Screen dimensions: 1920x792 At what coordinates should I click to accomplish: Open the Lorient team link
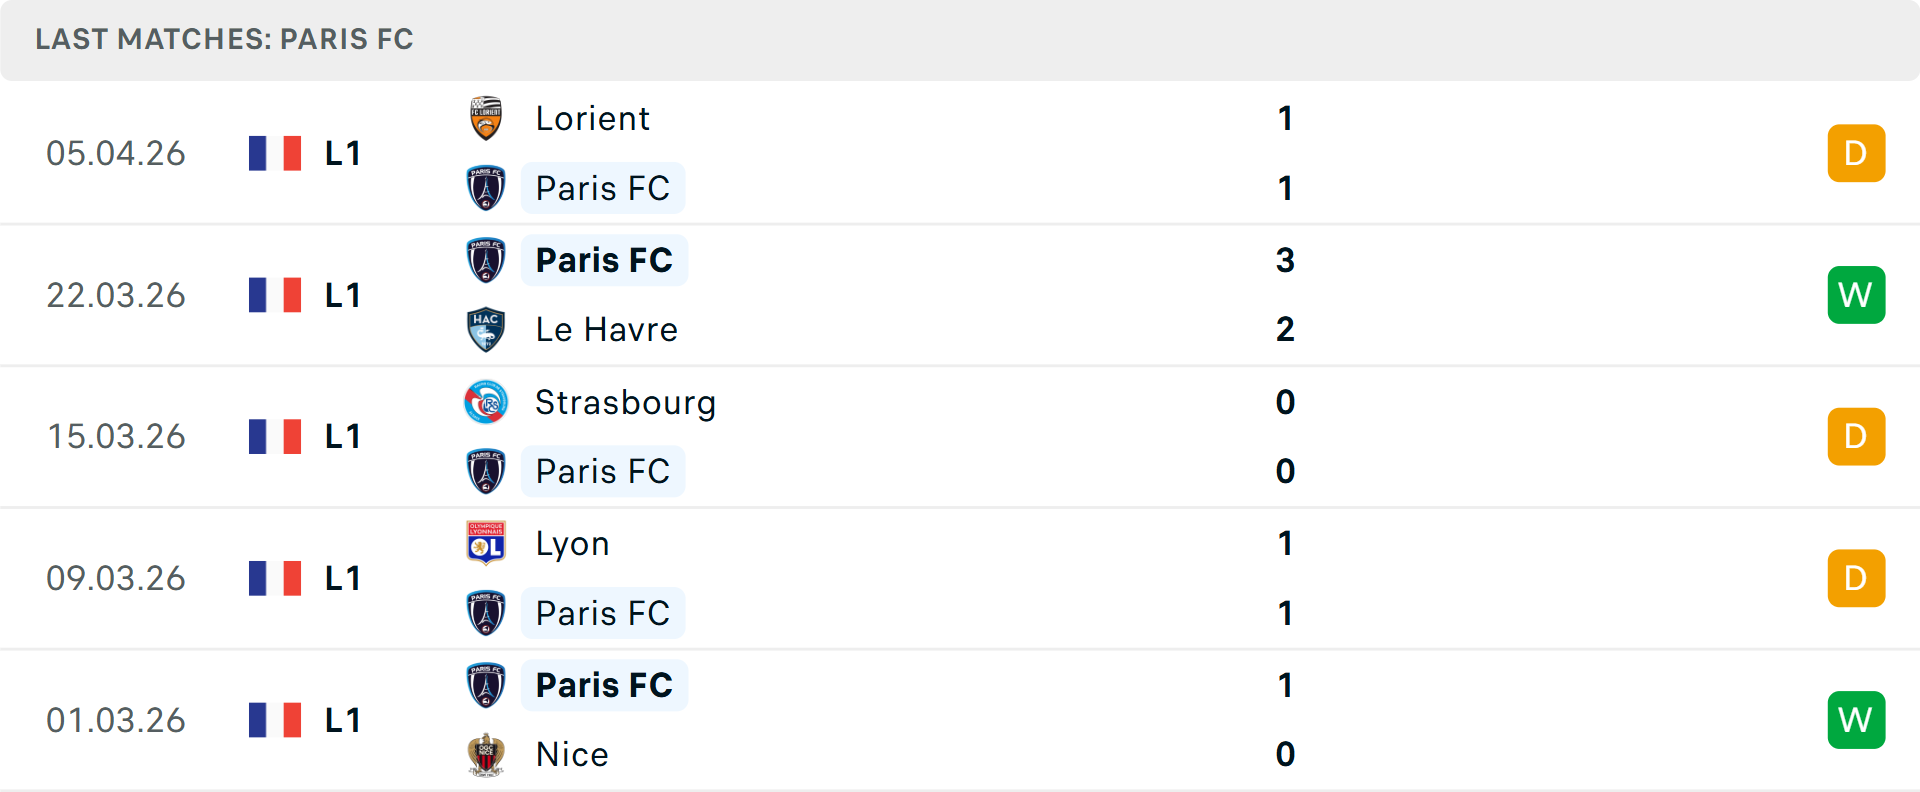point(592,119)
